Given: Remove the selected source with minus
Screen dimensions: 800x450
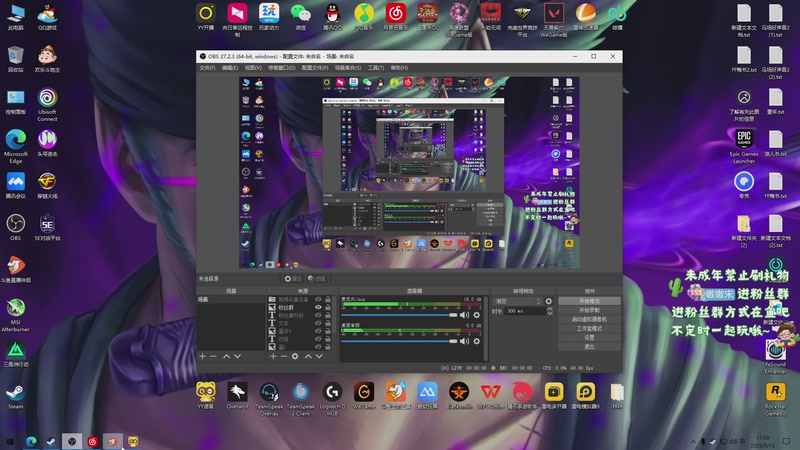Looking at the screenshot, I should tap(284, 356).
